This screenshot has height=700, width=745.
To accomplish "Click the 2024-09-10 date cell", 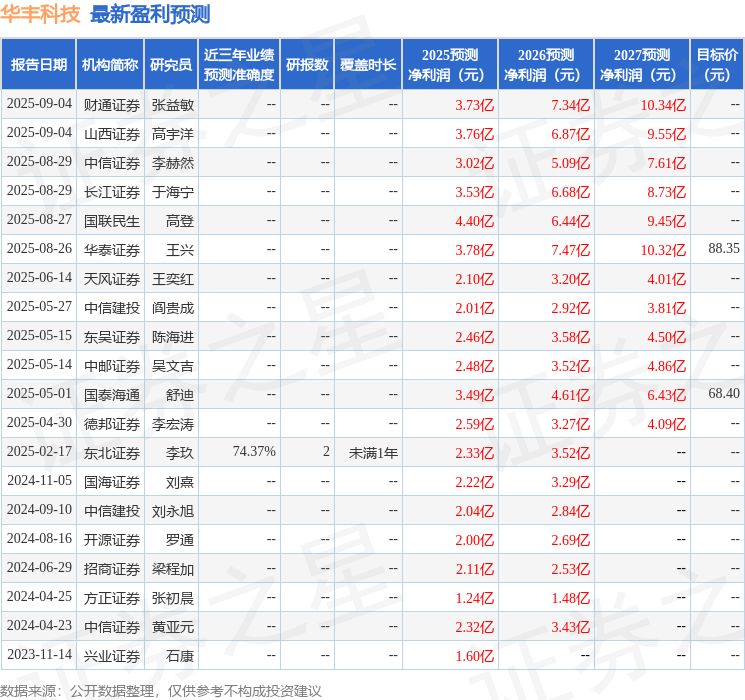I will 39,509.
